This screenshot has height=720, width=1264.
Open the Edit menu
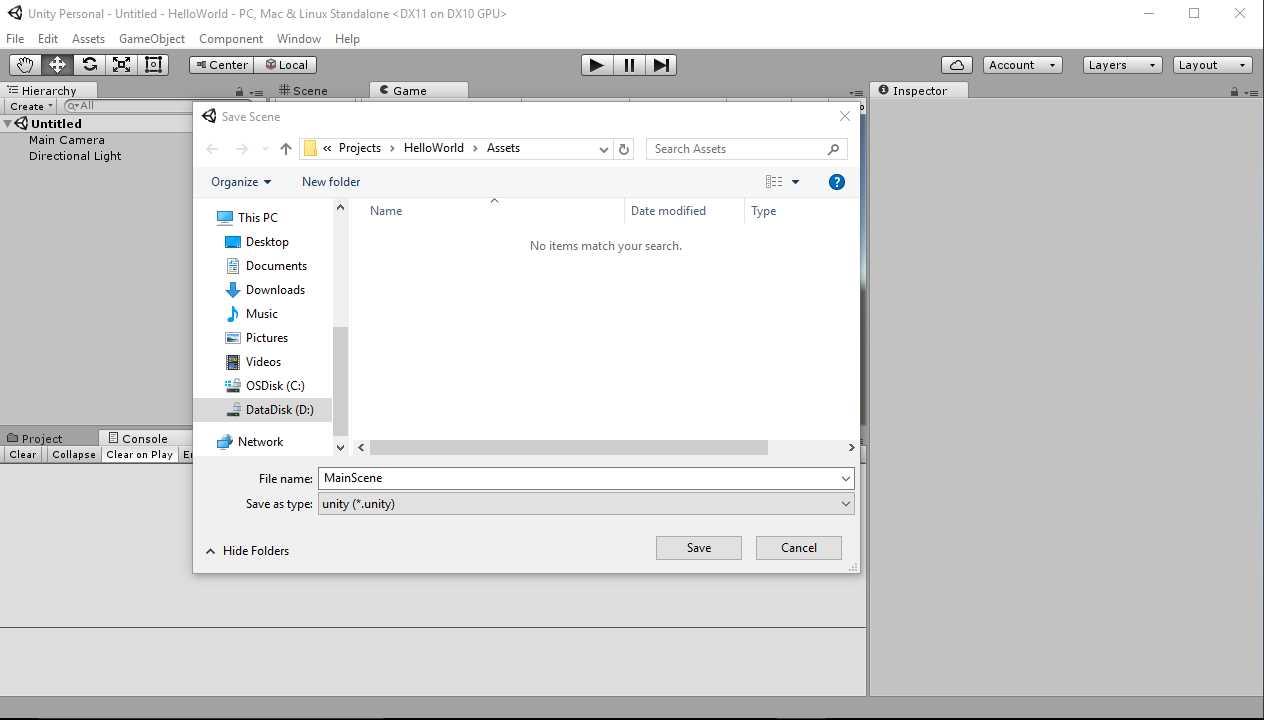click(48, 39)
